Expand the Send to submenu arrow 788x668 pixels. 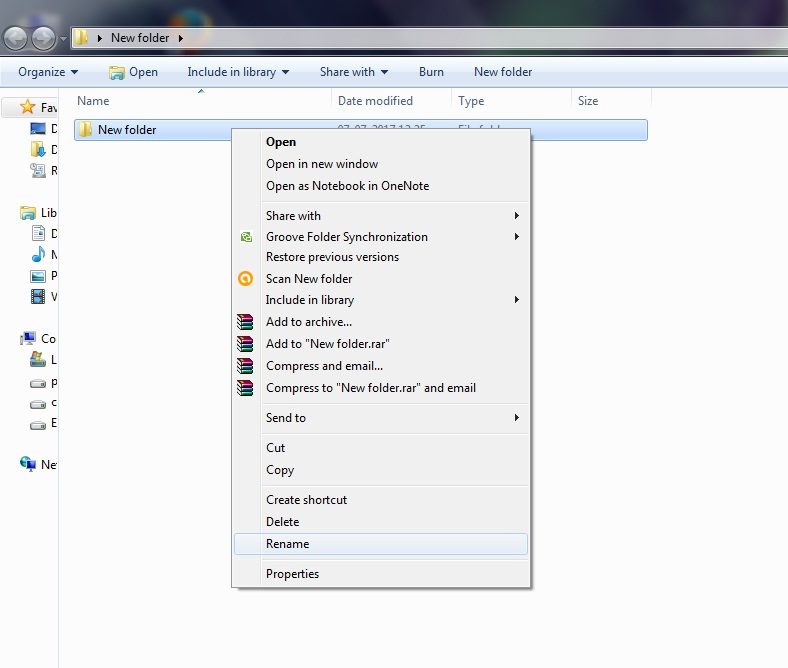(516, 418)
